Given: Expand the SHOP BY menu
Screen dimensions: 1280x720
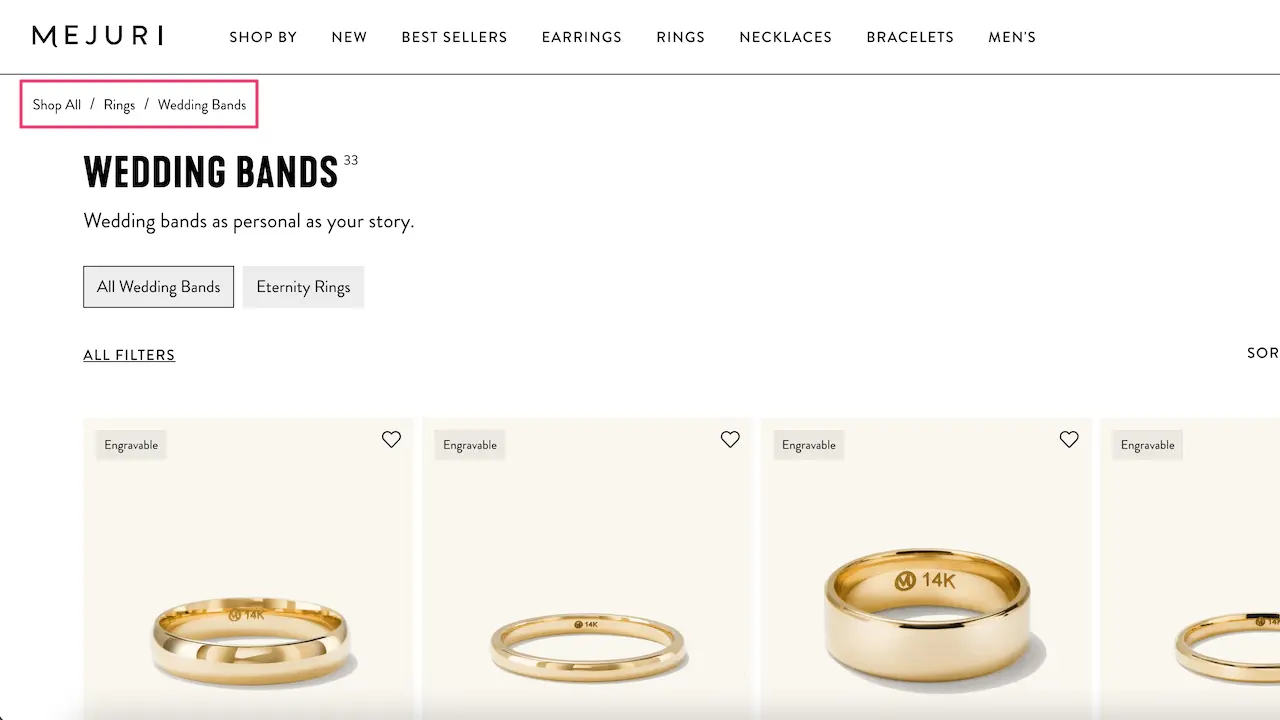Looking at the screenshot, I should [263, 37].
